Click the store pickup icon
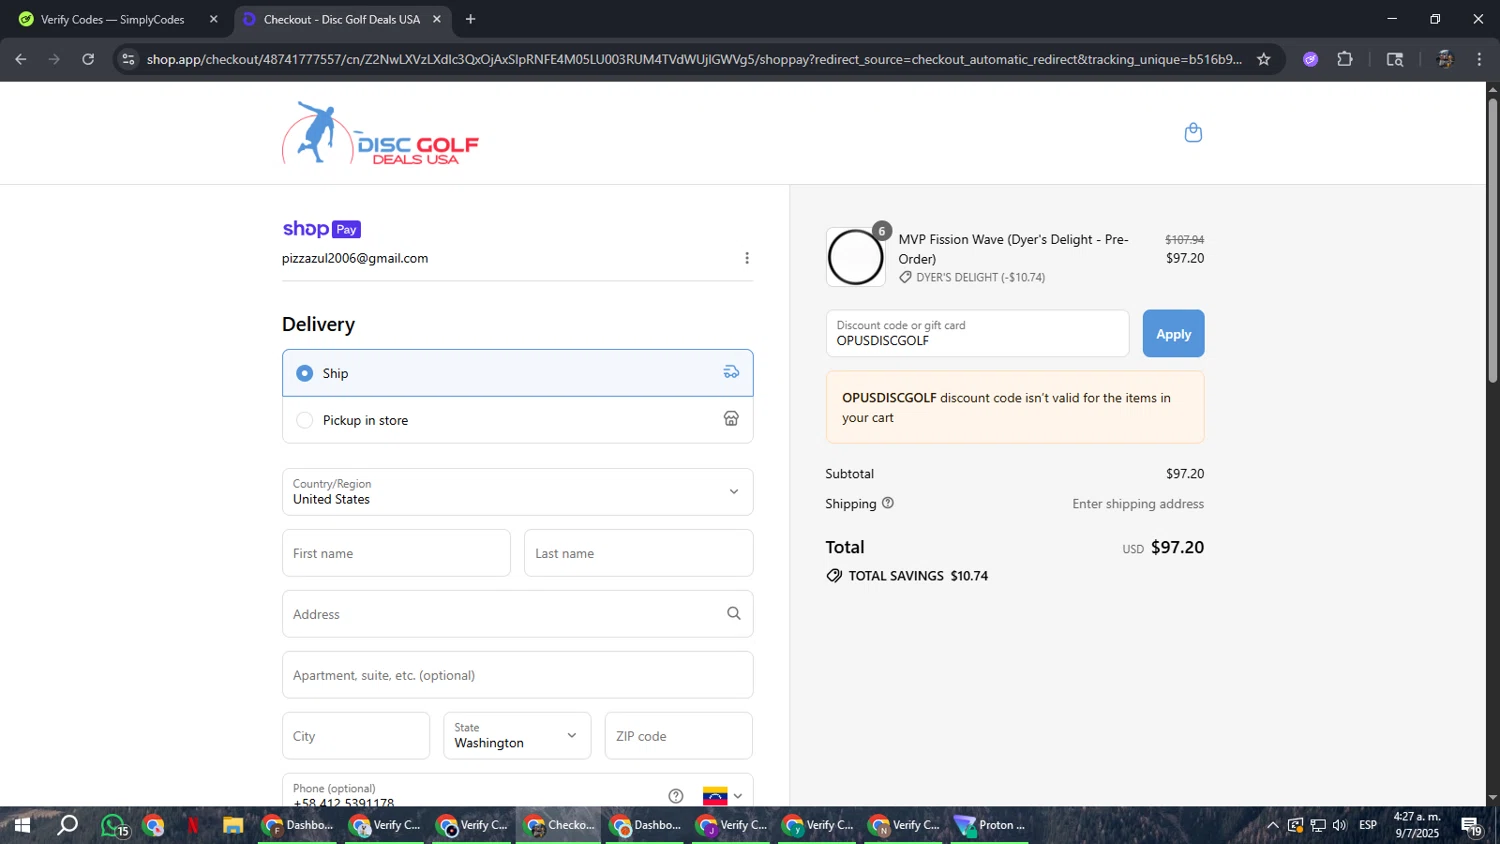The image size is (1500, 844). pyautogui.click(x=731, y=419)
